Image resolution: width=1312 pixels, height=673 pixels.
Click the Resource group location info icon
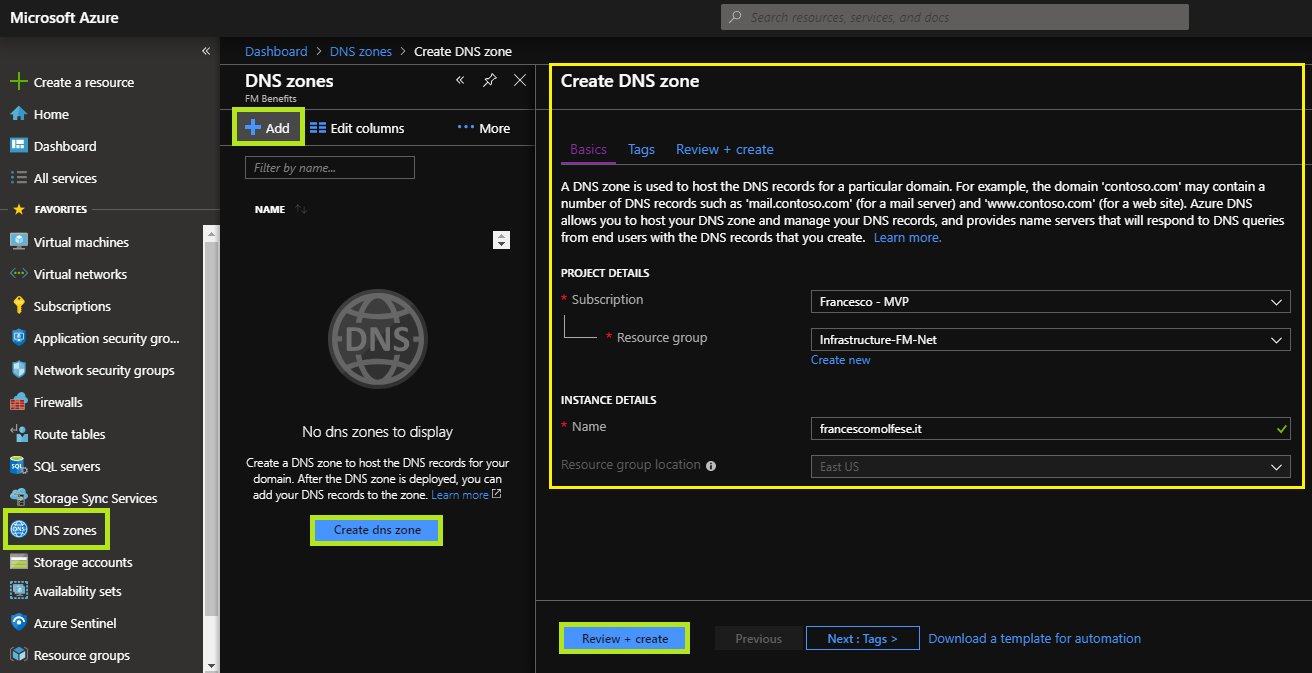point(711,466)
